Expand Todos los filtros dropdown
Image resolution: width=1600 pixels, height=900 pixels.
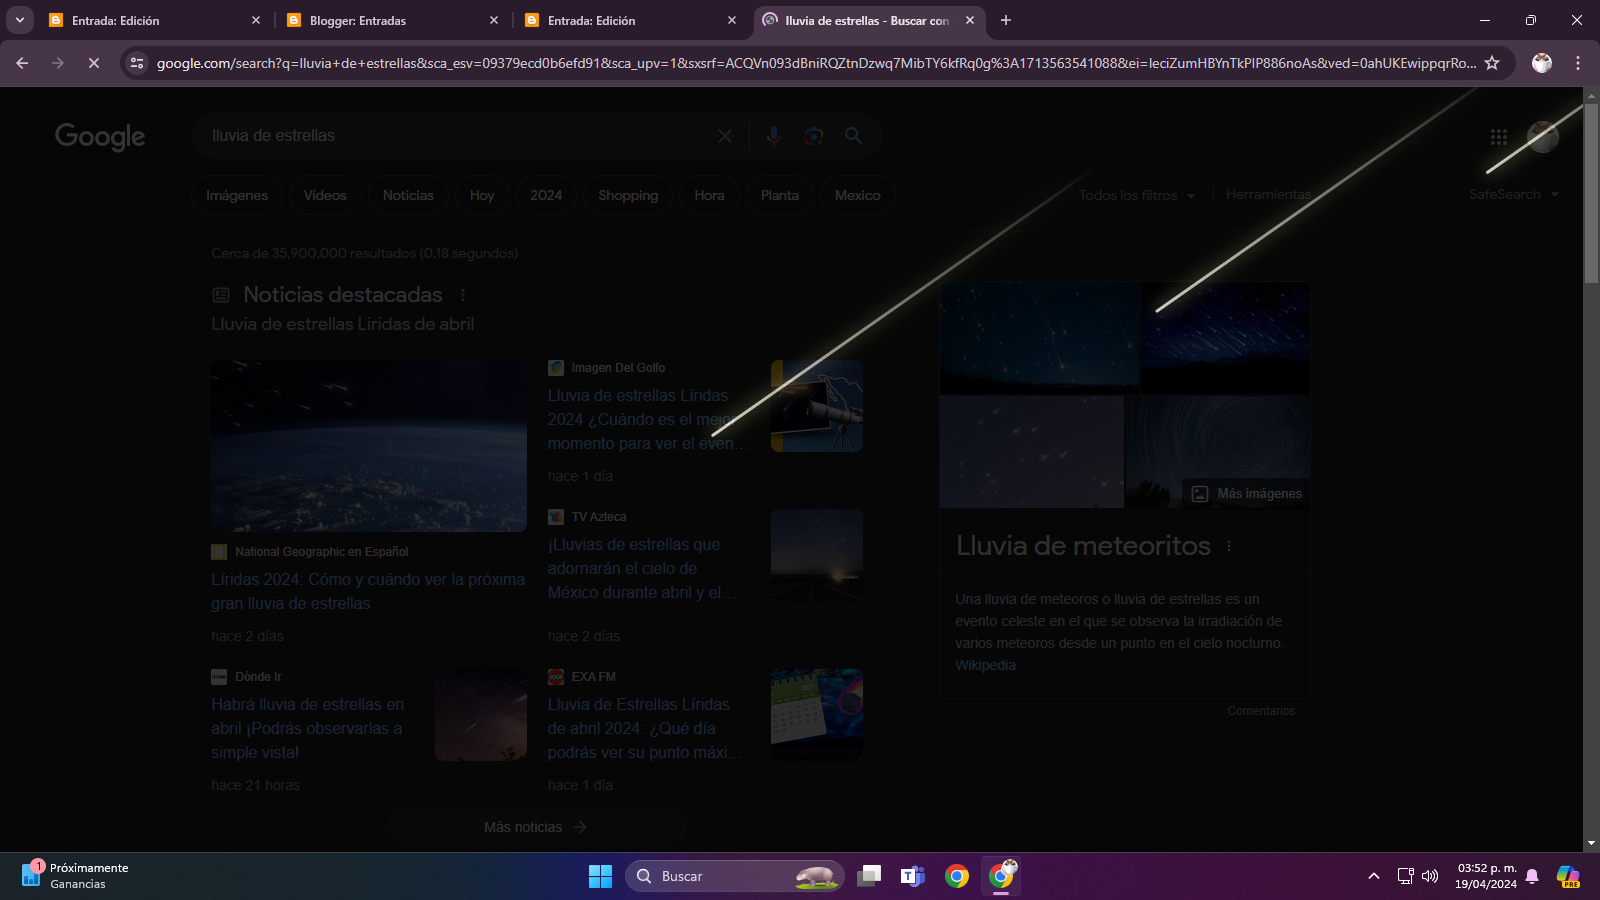coord(1137,195)
